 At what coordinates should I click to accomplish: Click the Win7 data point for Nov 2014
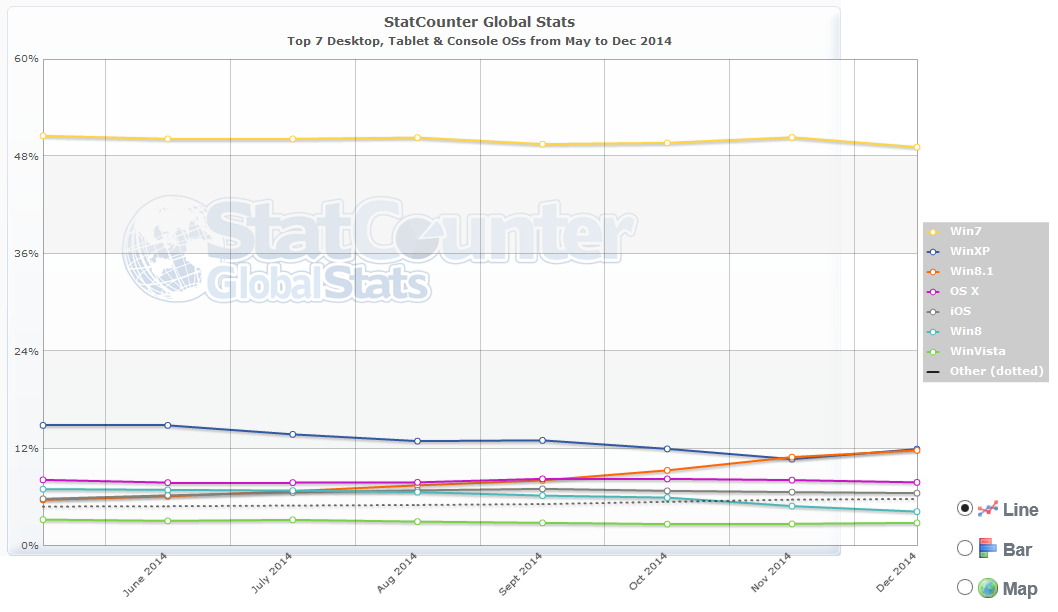pos(792,138)
